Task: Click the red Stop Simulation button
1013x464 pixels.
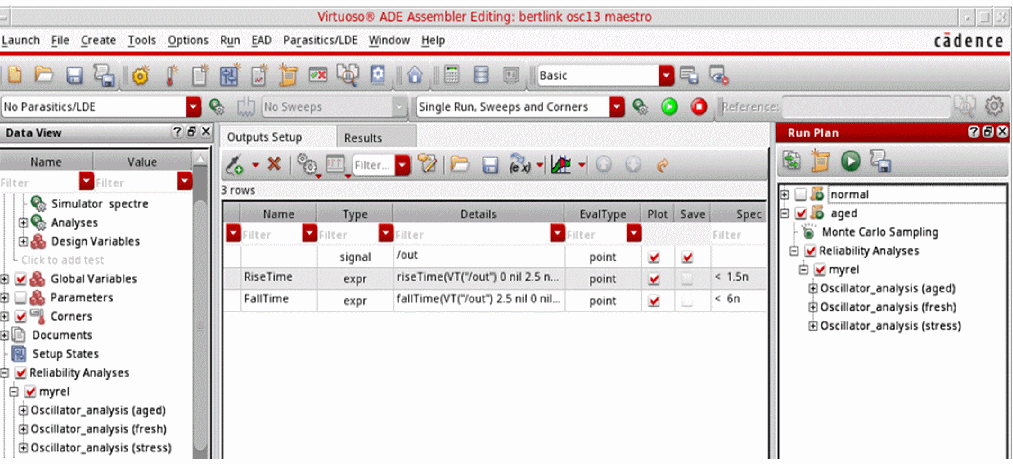Action: coord(698,107)
